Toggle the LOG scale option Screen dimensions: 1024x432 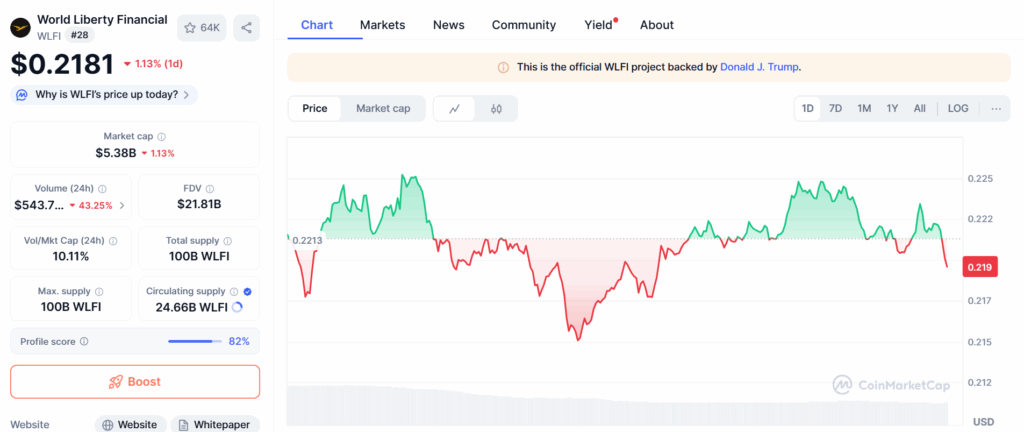[x=958, y=109]
